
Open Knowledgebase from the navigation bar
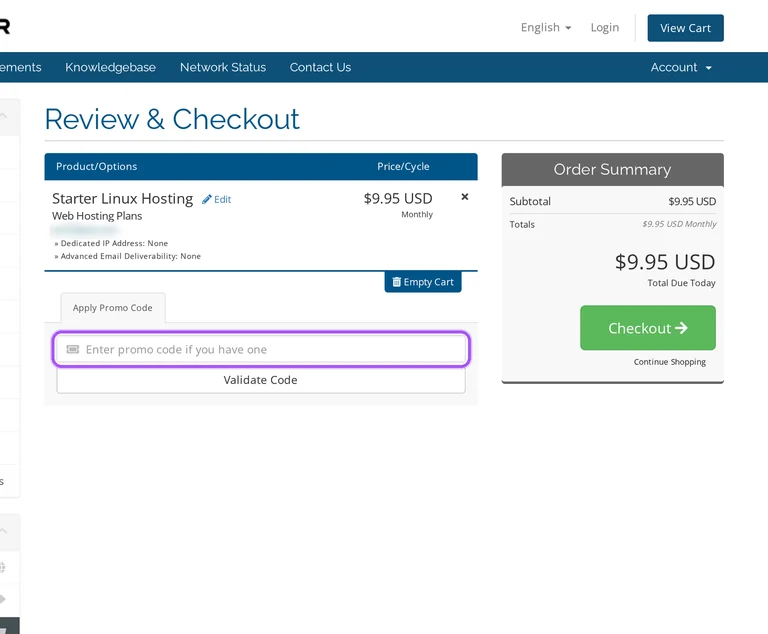pos(110,67)
